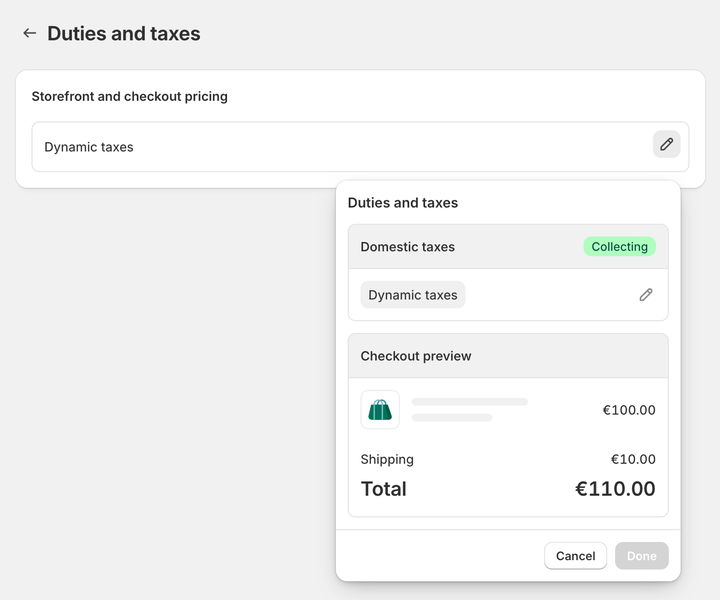Click the back arrow beside the page title
720x600 pixels.
click(x=29, y=33)
